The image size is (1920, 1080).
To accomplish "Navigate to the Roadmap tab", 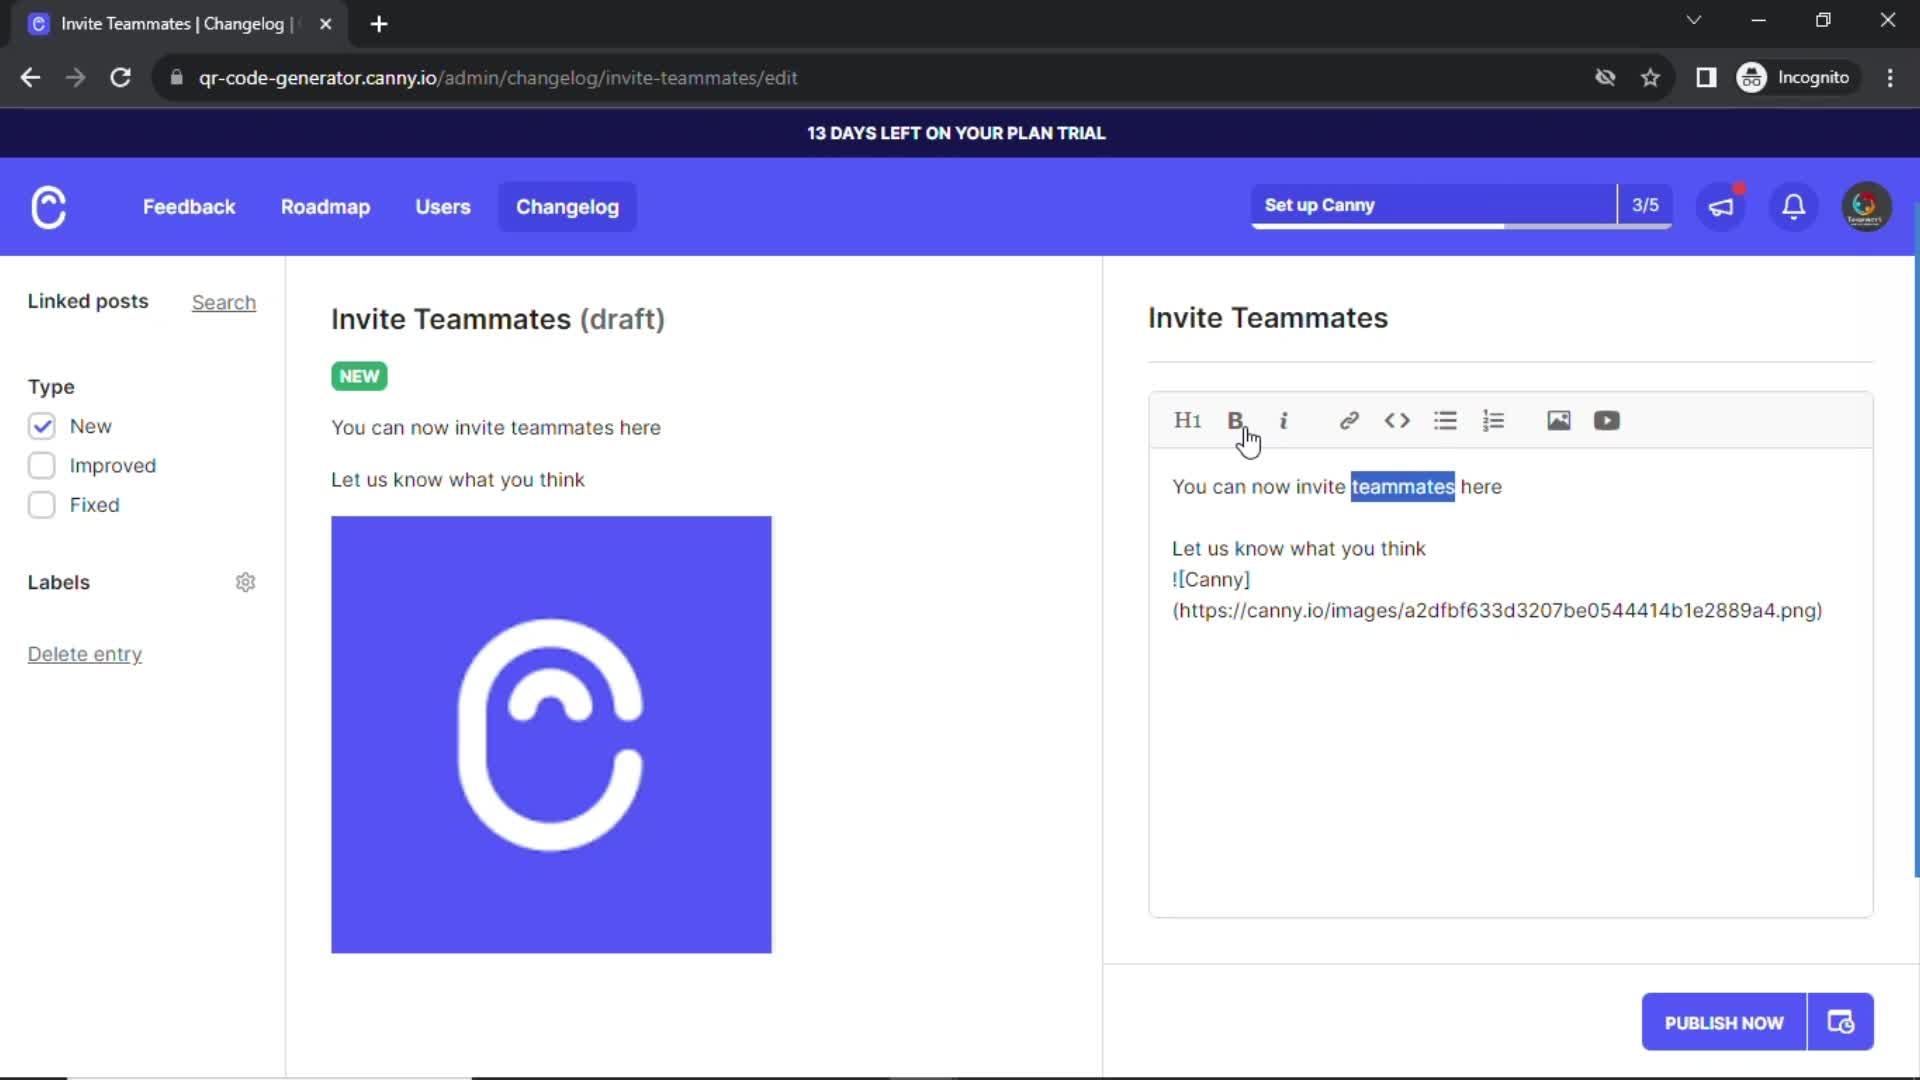I will point(325,207).
